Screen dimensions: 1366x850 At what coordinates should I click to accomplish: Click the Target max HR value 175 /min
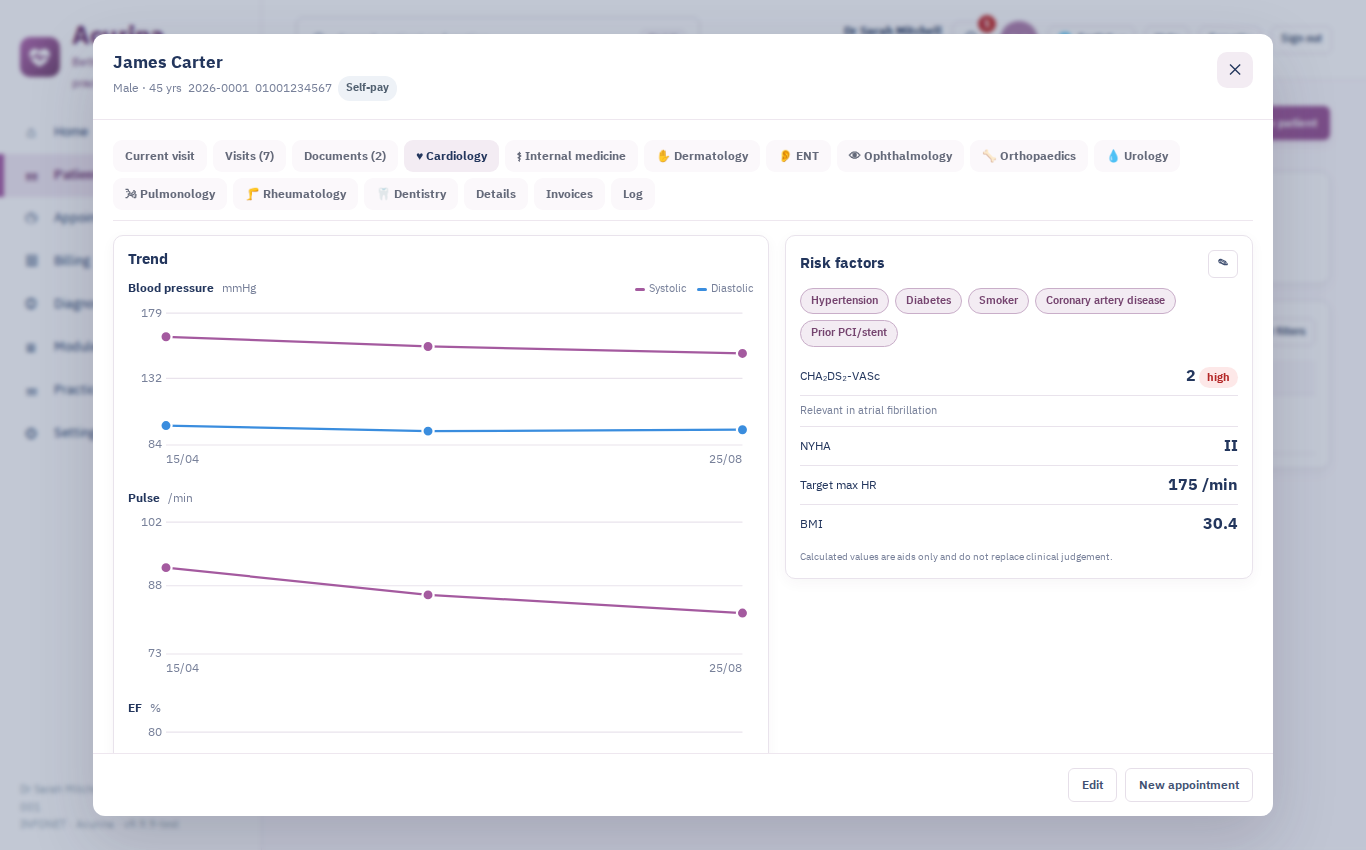(x=1202, y=485)
